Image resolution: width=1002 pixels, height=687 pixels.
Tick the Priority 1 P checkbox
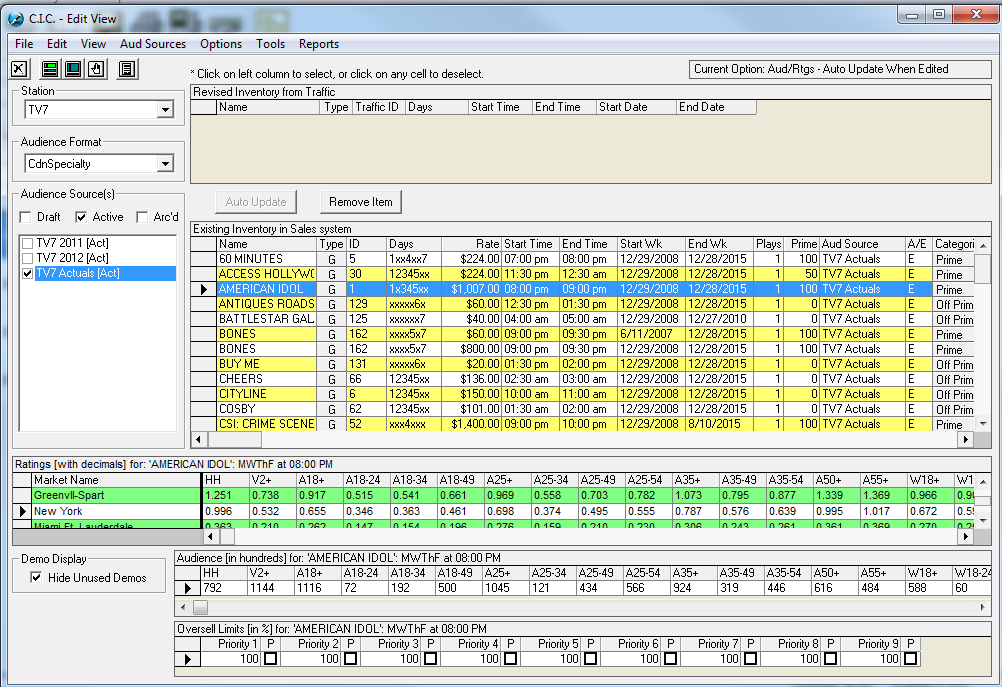[271, 660]
